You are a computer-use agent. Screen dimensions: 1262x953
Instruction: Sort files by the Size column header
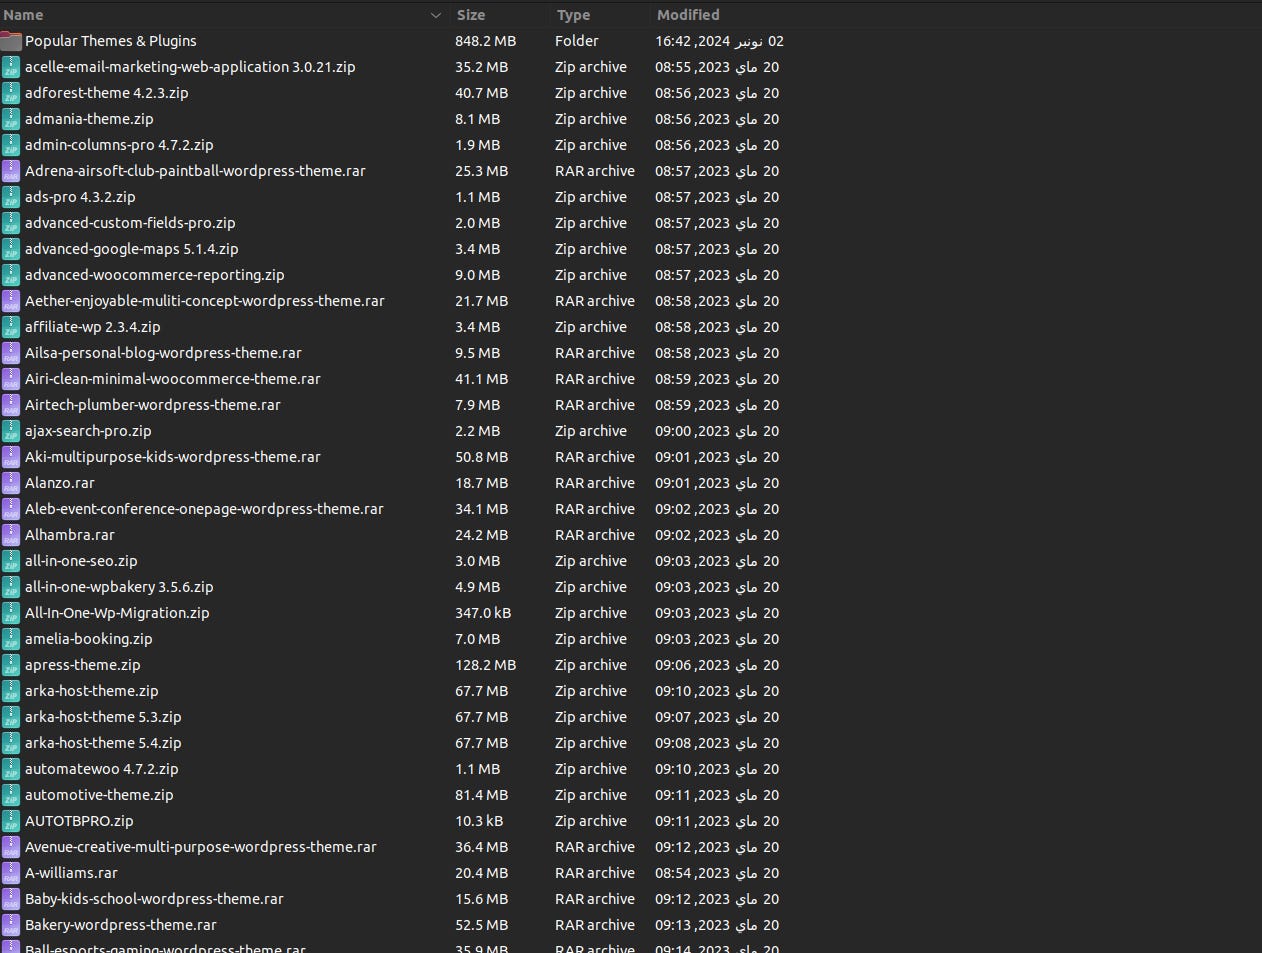click(x=500, y=15)
